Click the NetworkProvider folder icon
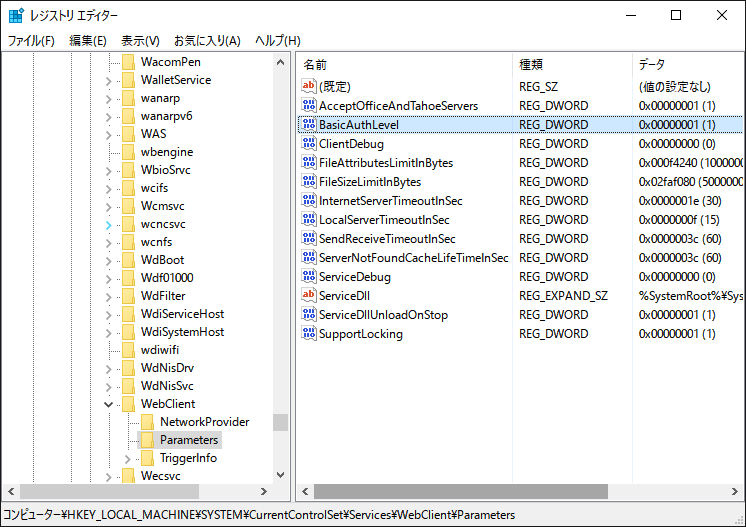Viewport: 746px width, 527px height. (x=147, y=422)
